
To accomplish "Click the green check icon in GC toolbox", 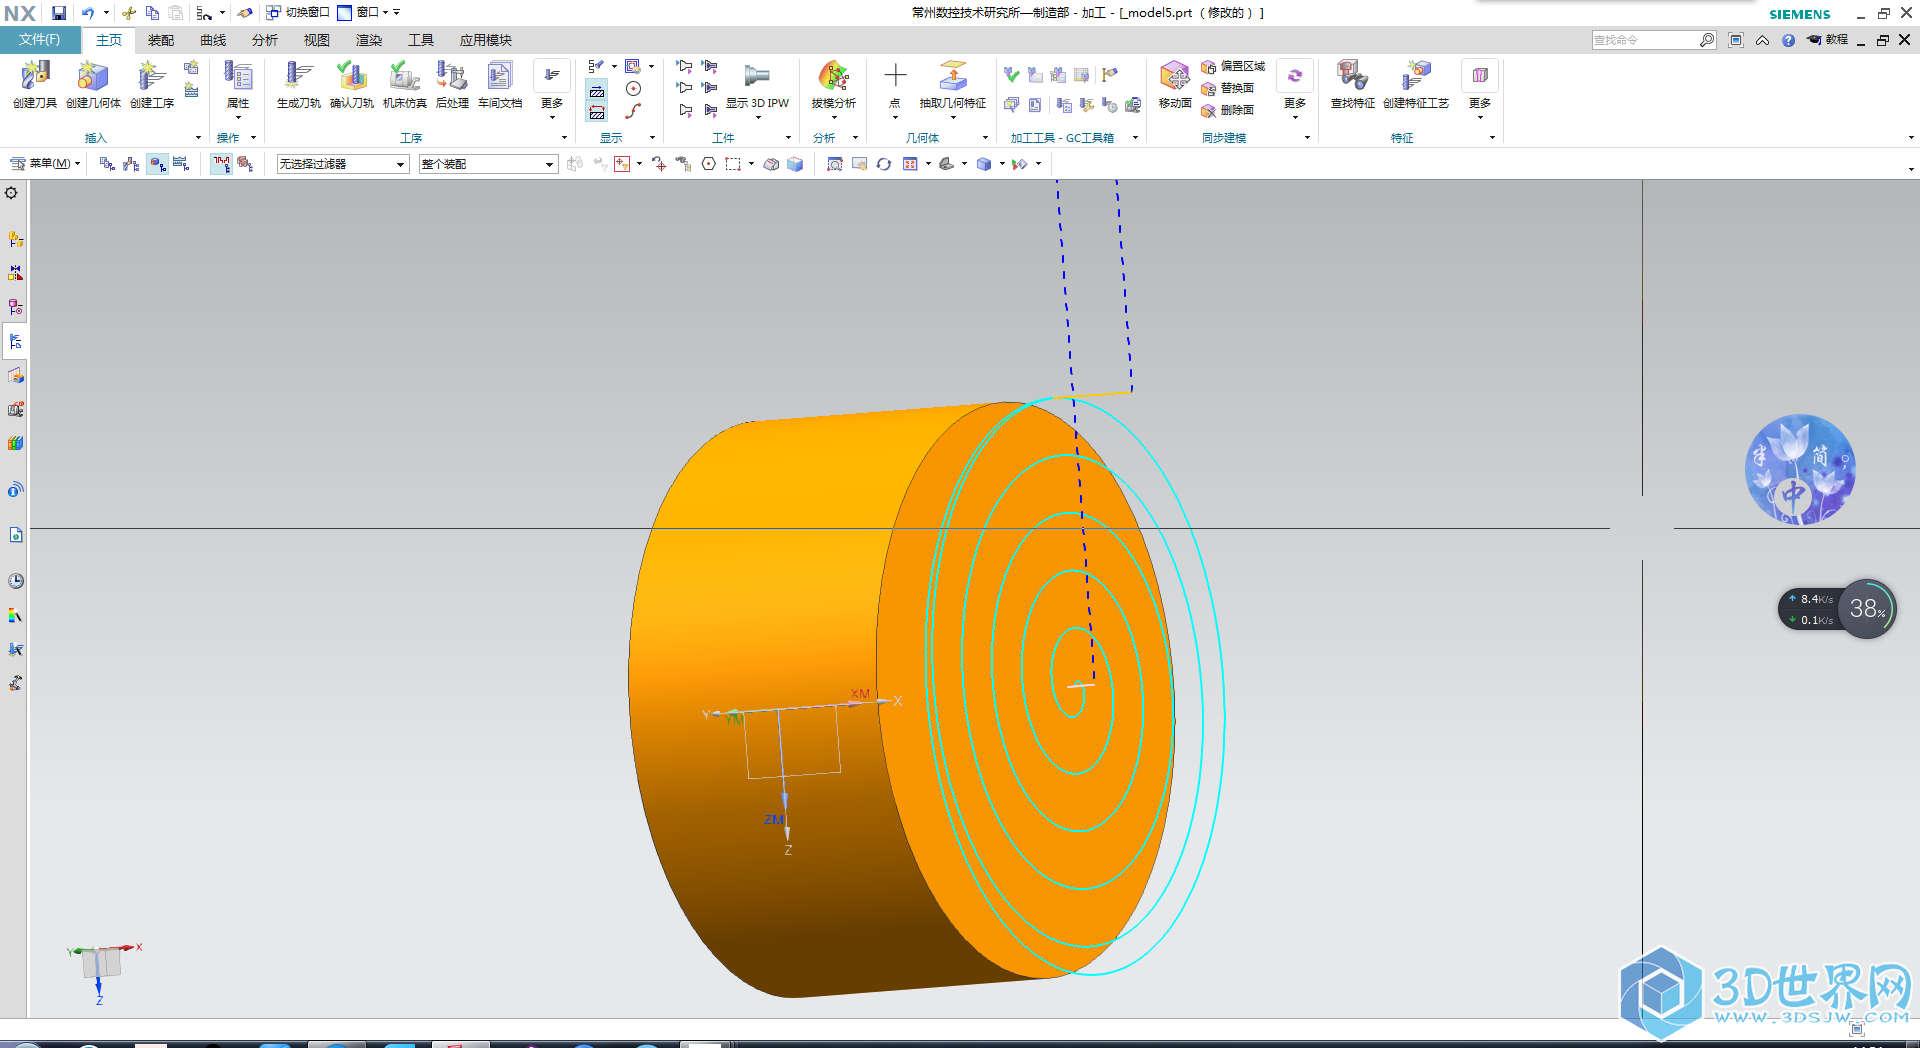I will (x=1012, y=75).
